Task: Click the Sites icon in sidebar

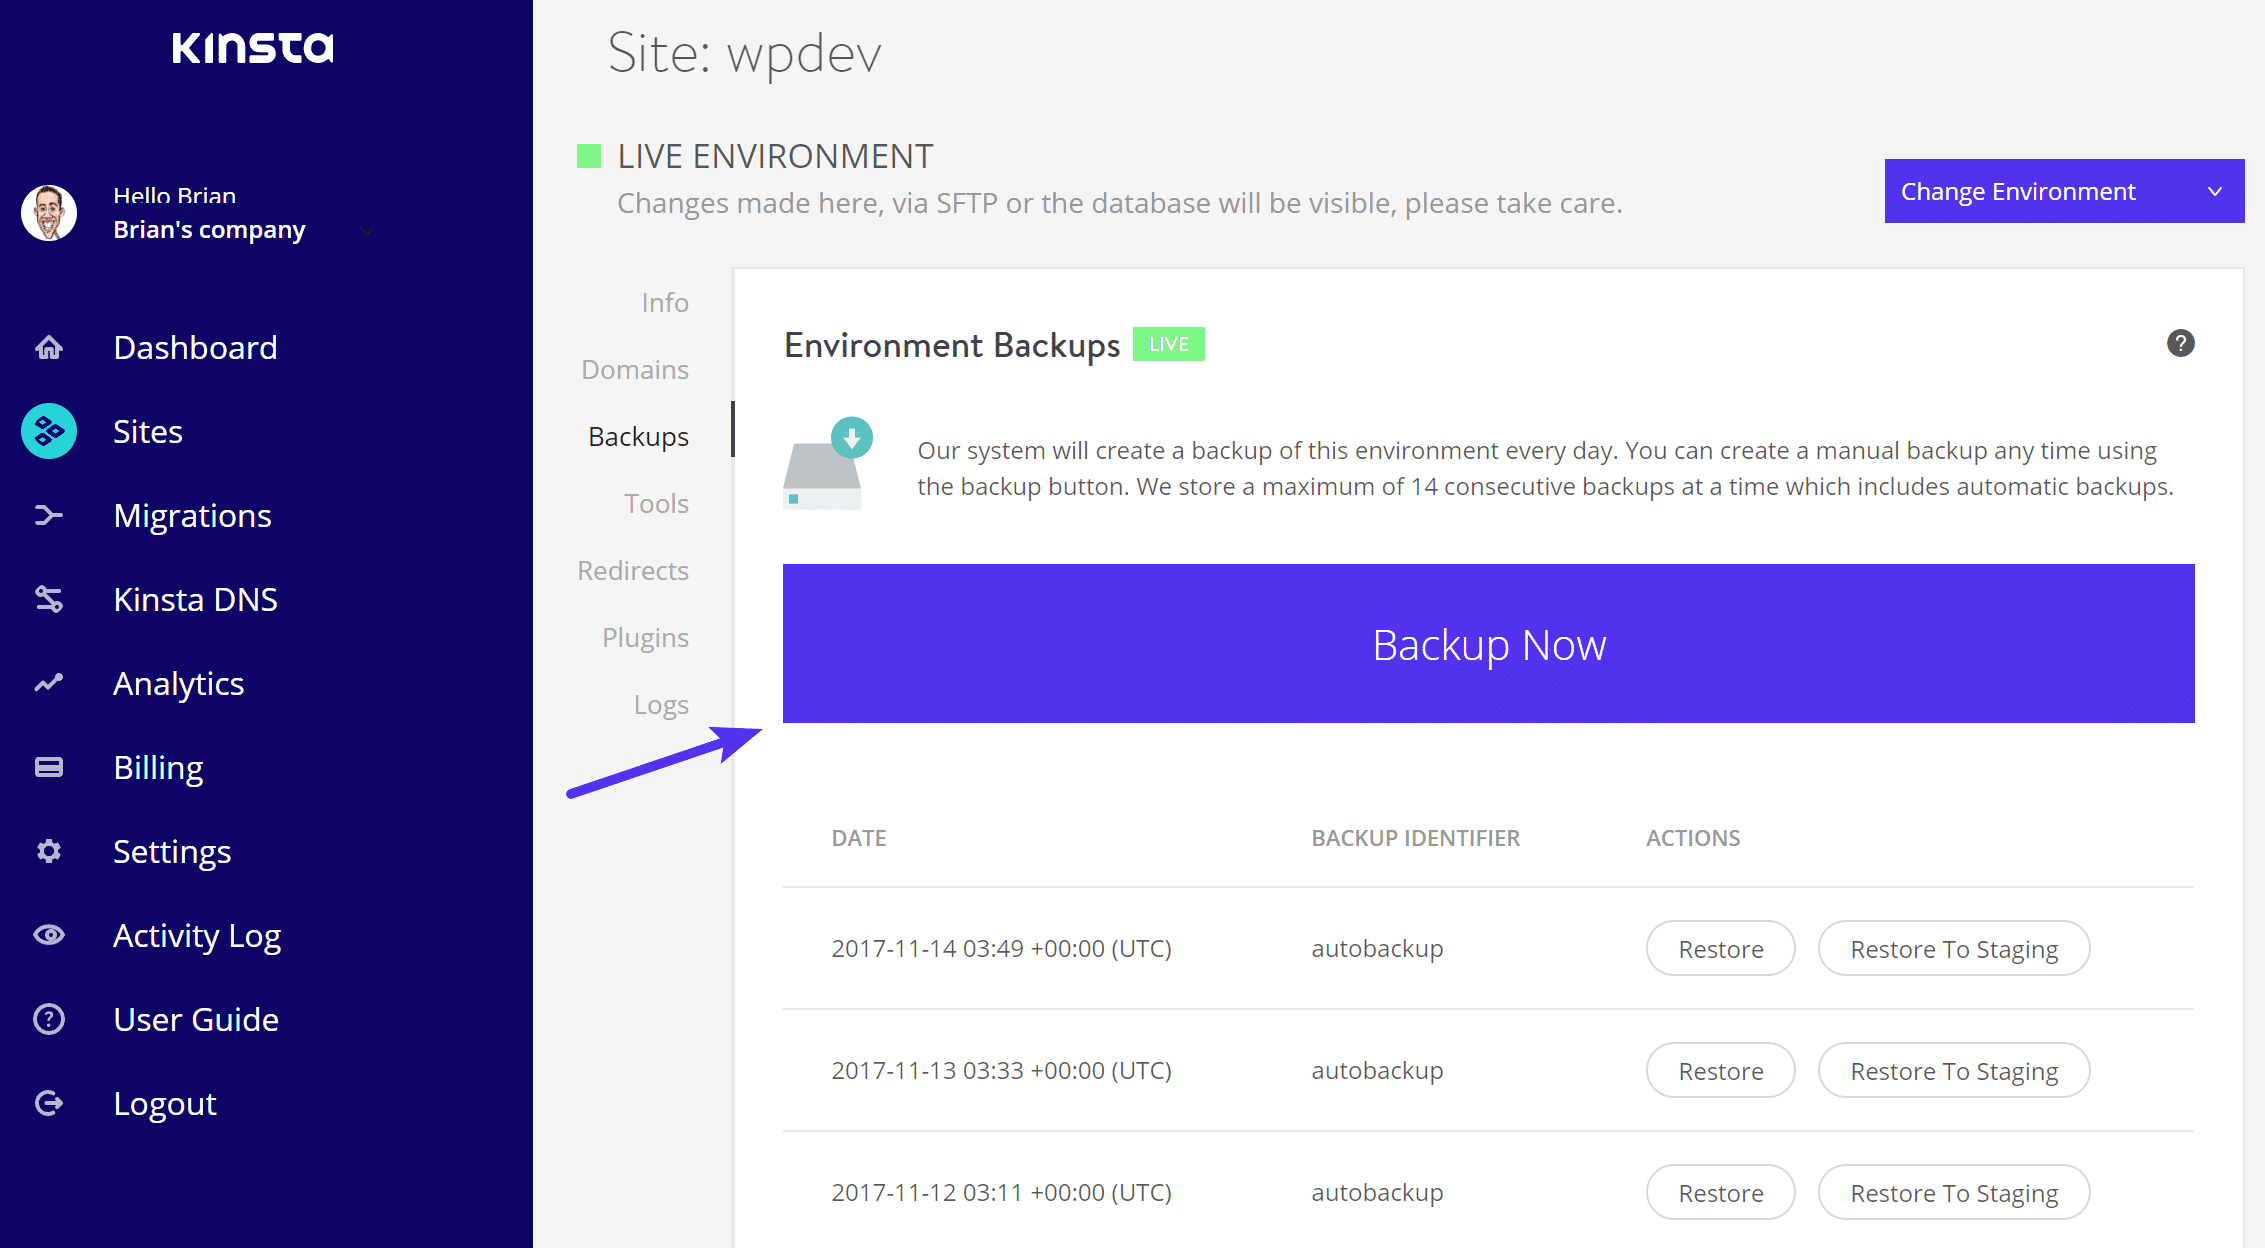Action: 49,431
